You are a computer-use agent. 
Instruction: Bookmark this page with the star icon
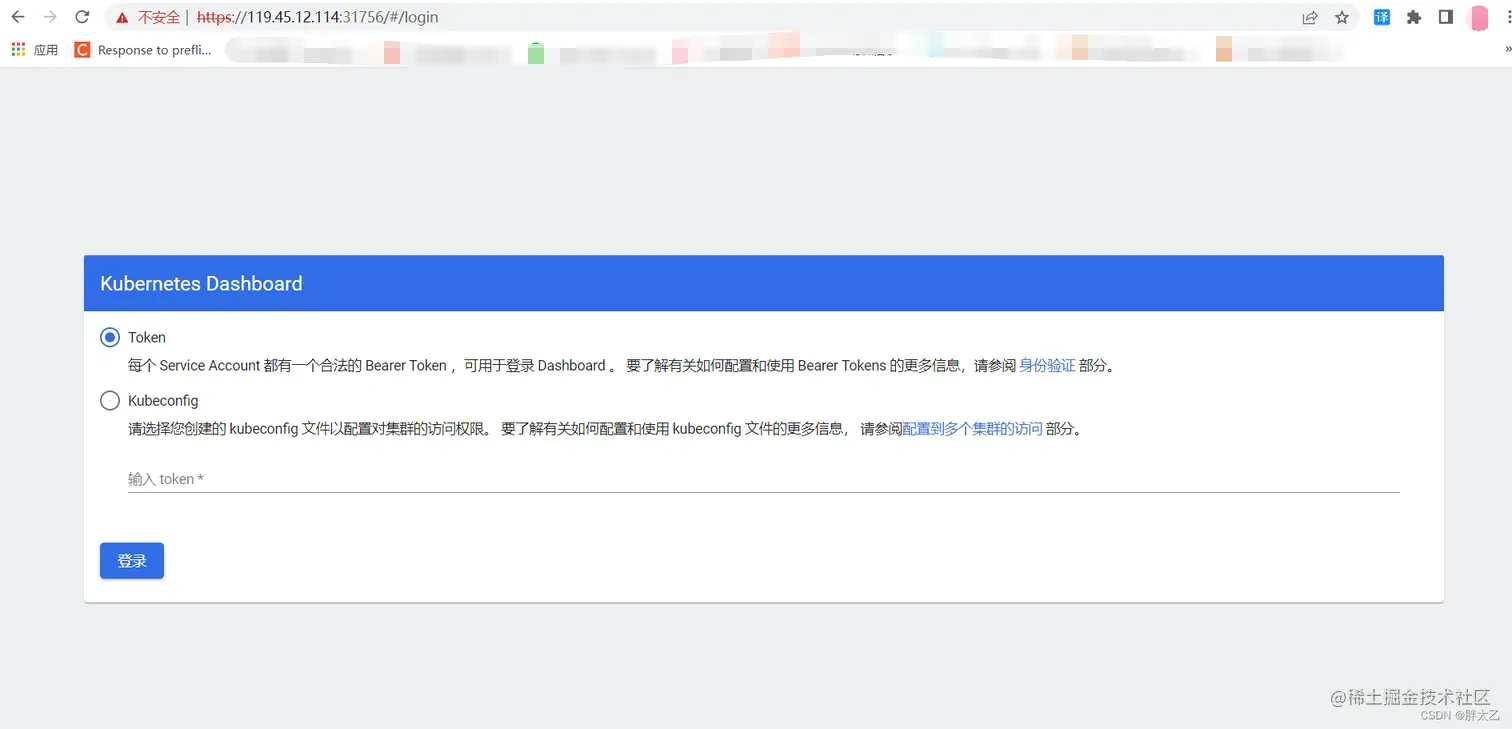(1342, 17)
